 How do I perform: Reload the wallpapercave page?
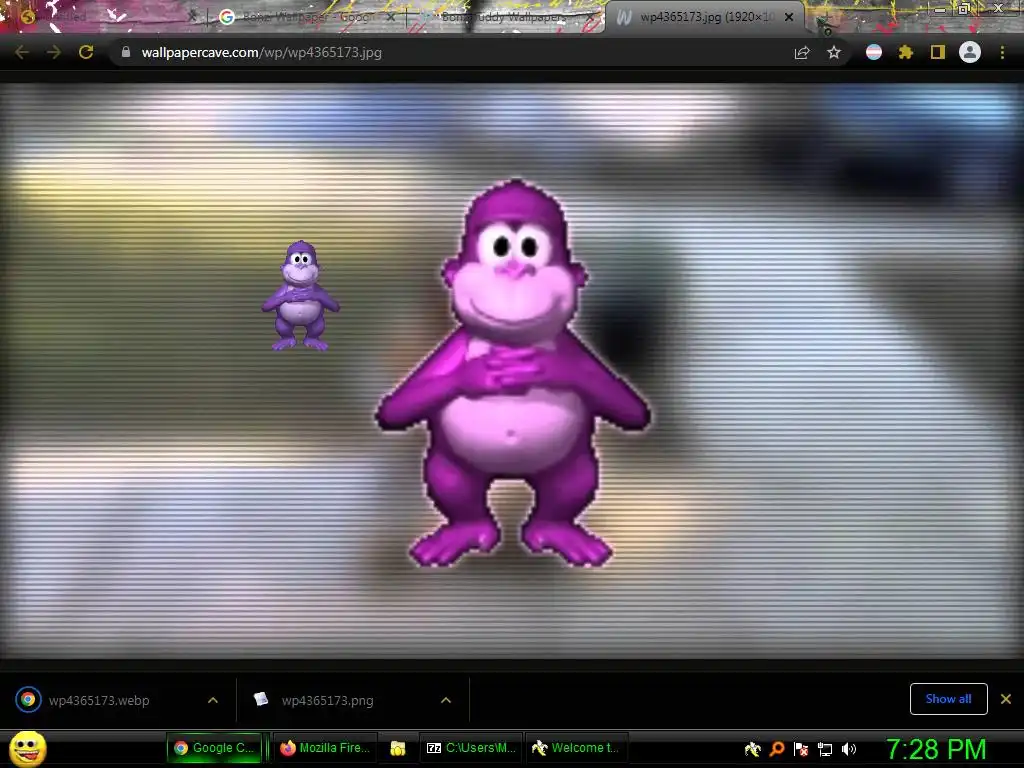(x=86, y=52)
